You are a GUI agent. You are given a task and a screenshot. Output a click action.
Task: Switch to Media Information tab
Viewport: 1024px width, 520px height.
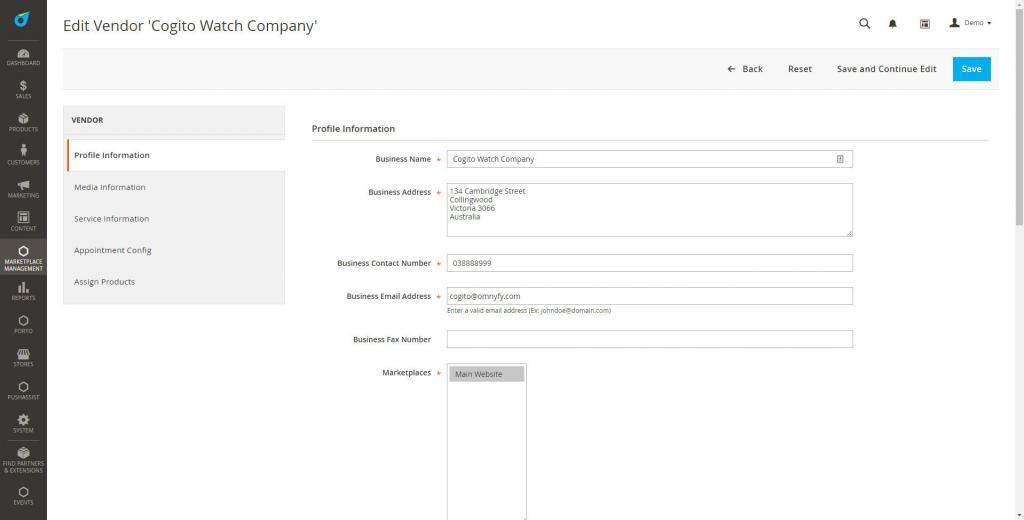coord(174,187)
